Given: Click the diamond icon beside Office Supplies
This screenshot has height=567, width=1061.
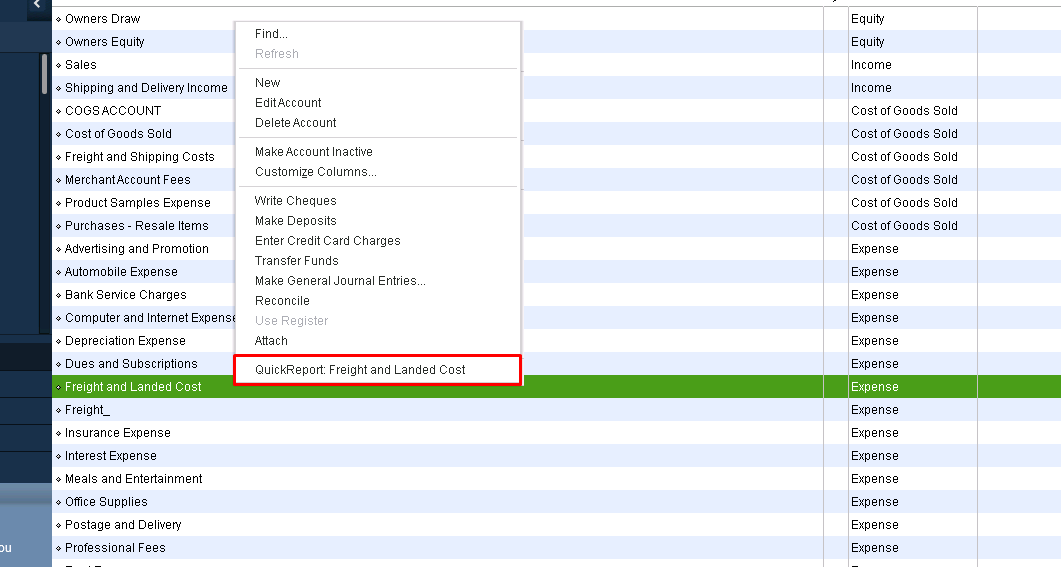Looking at the screenshot, I should point(59,502).
